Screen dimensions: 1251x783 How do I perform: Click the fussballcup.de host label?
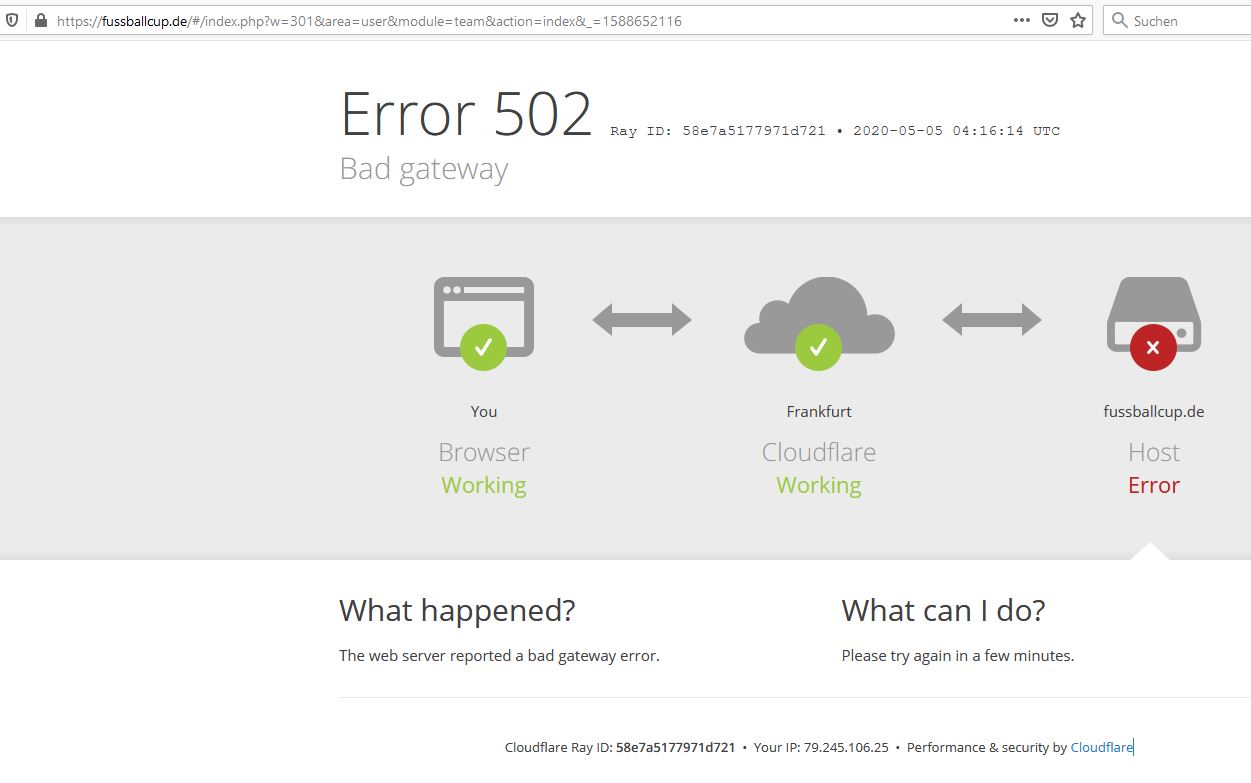click(x=1153, y=411)
